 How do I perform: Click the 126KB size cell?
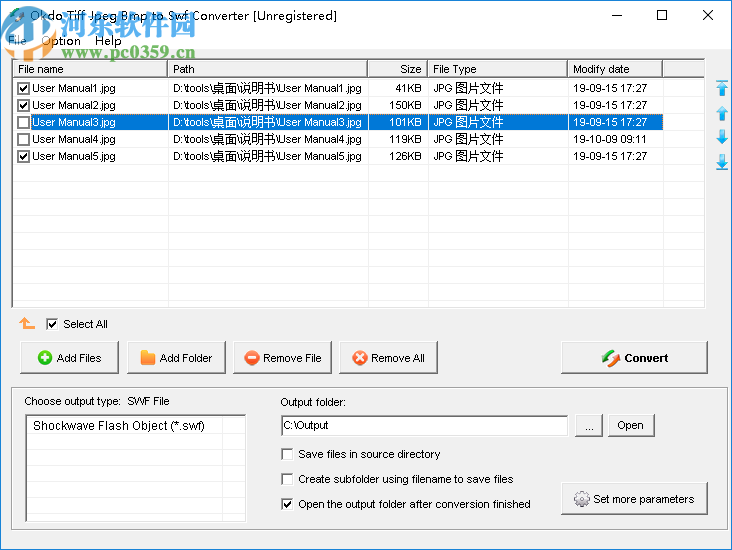click(x=405, y=156)
